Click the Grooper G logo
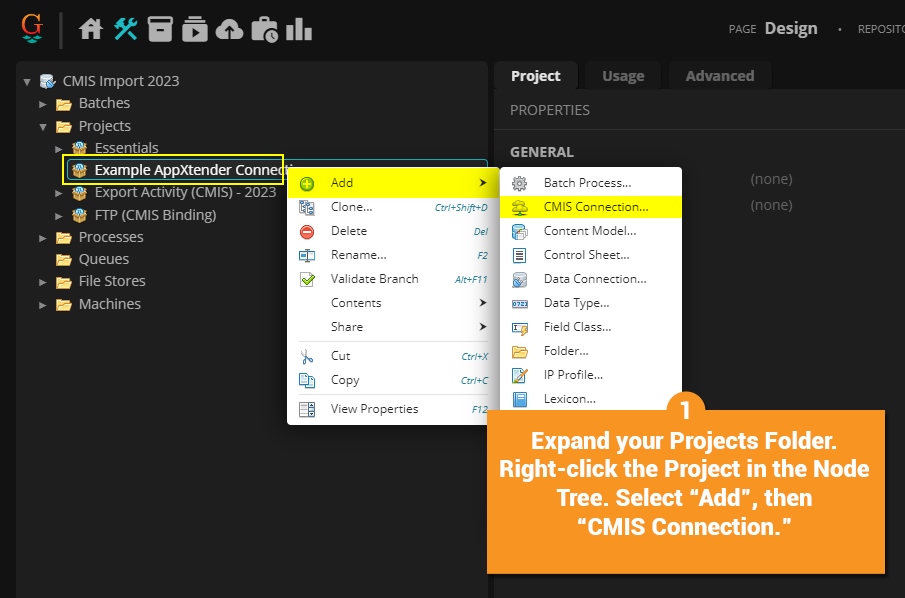Screen dimensions: 905x598 [x=32, y=28]
